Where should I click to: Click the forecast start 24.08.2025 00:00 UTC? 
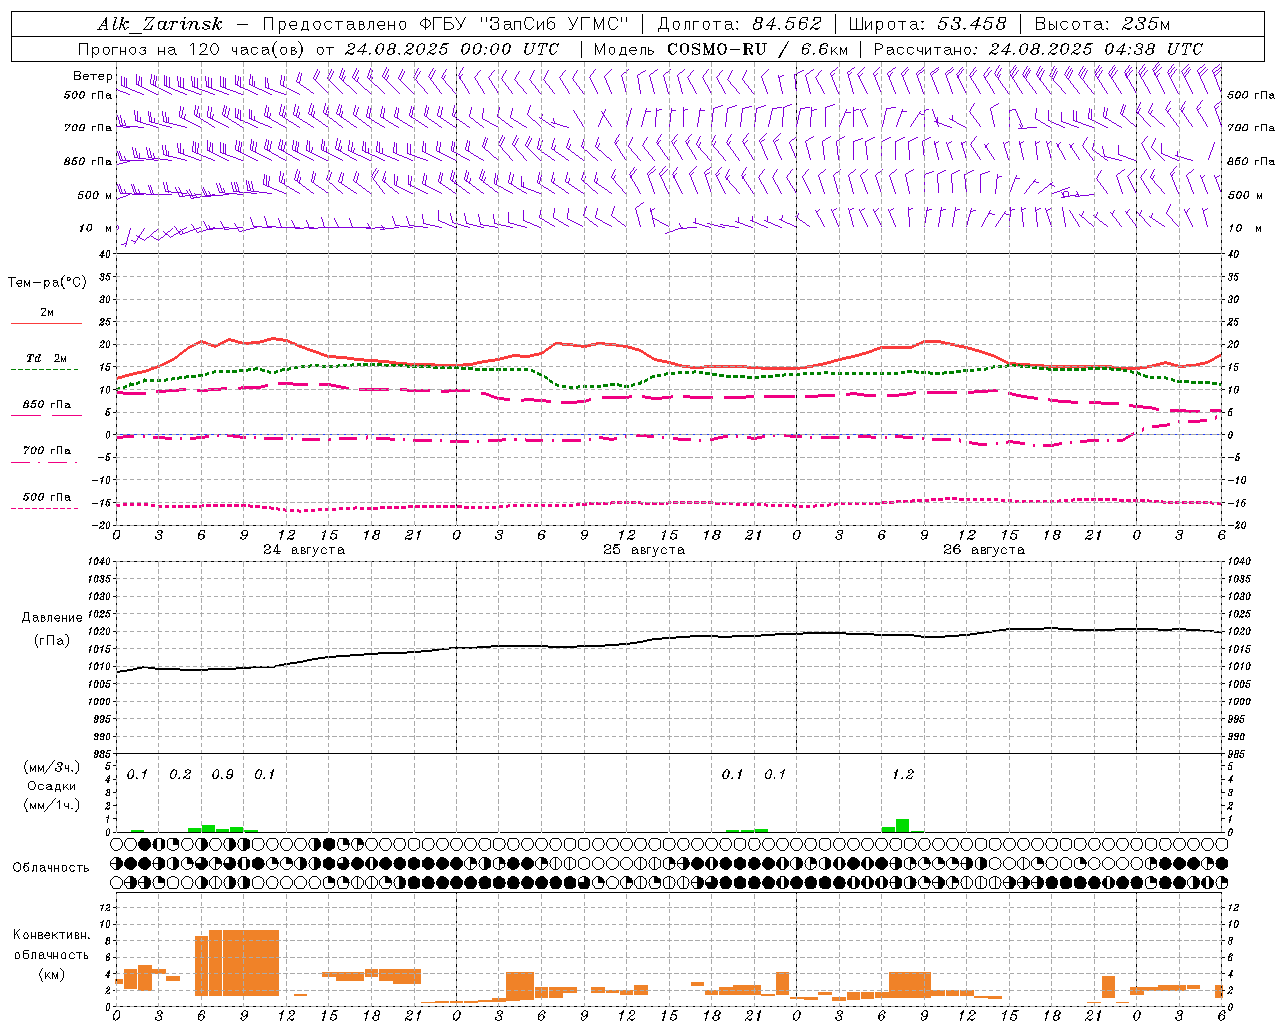[x=452, y=49]
